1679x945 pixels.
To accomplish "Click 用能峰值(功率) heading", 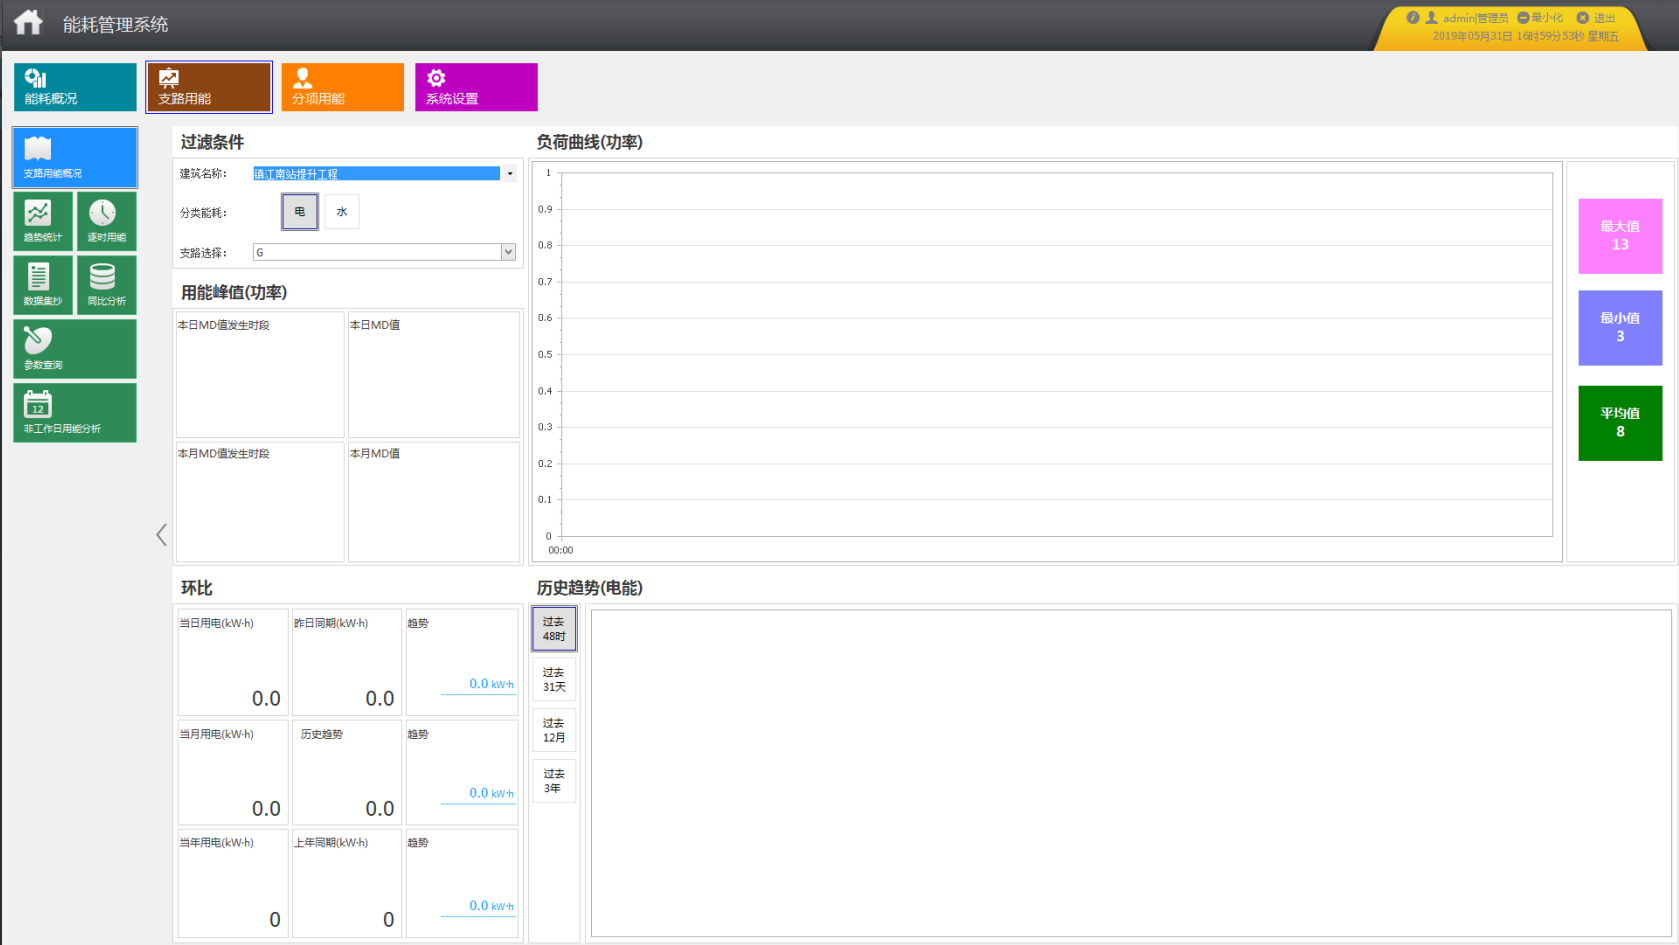I will 234,292.
